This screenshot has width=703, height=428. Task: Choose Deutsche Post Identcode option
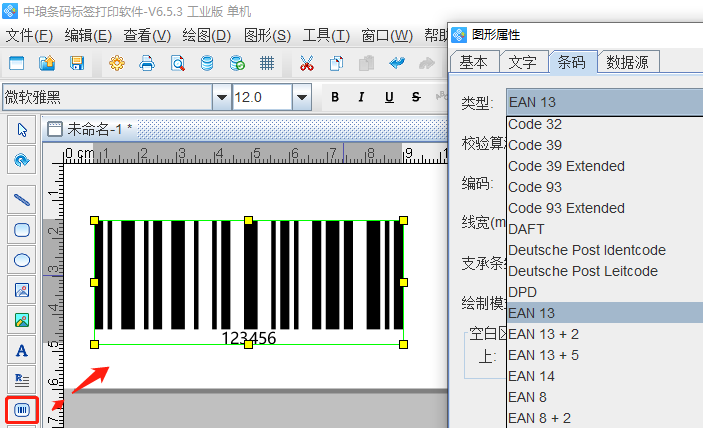point(604,250)
